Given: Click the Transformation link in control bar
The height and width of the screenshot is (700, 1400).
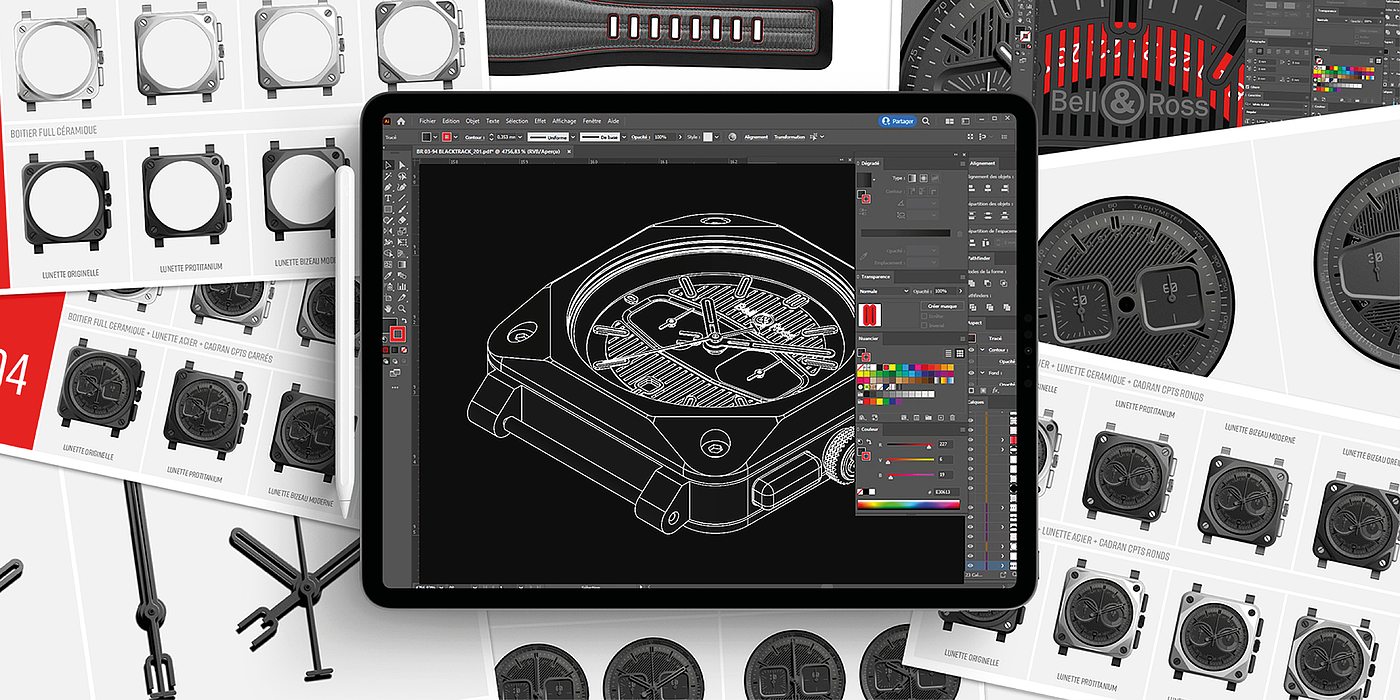Looking at the screenshot, I should (x=790, y=137).
